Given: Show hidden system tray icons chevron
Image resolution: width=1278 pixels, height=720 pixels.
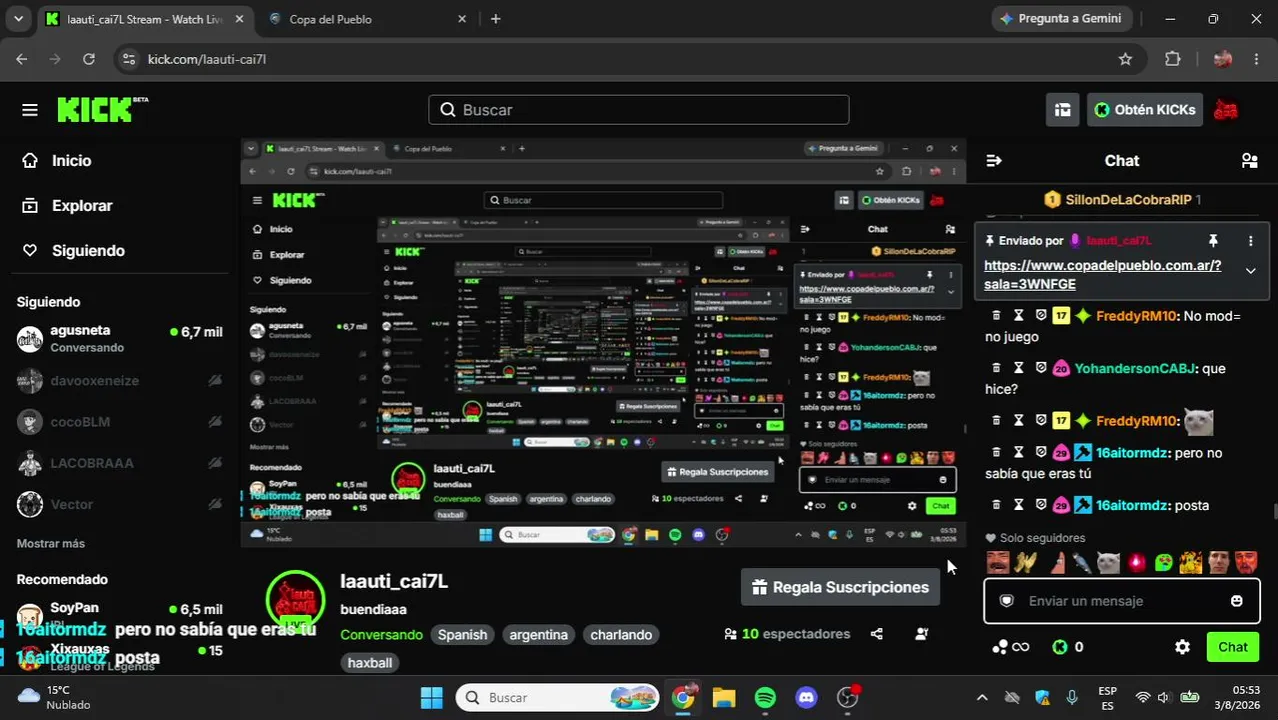Looking at the screenshot, I should (982, 698).
